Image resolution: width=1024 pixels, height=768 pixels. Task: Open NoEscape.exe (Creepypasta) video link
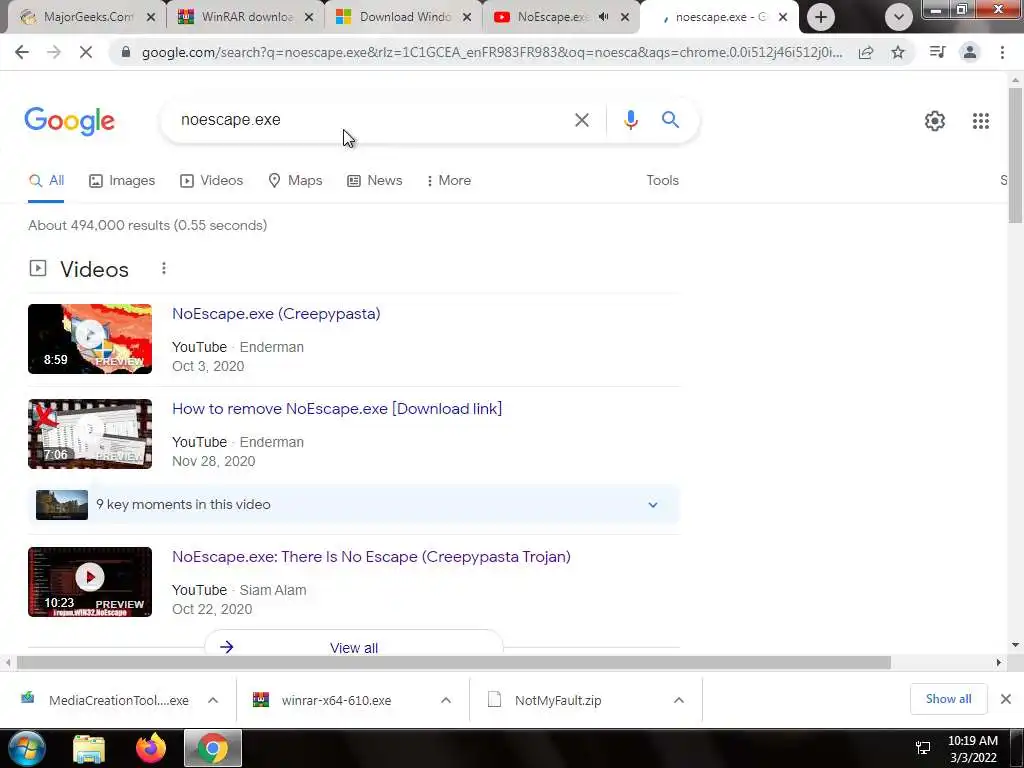coord(276,313)
